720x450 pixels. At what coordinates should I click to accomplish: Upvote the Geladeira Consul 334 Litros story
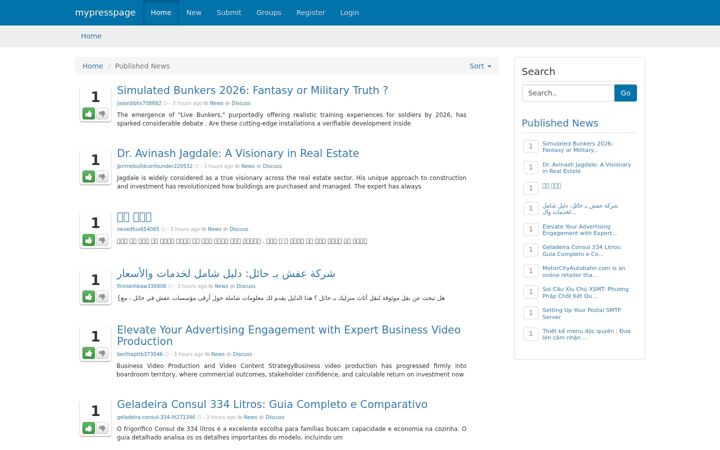89,428
